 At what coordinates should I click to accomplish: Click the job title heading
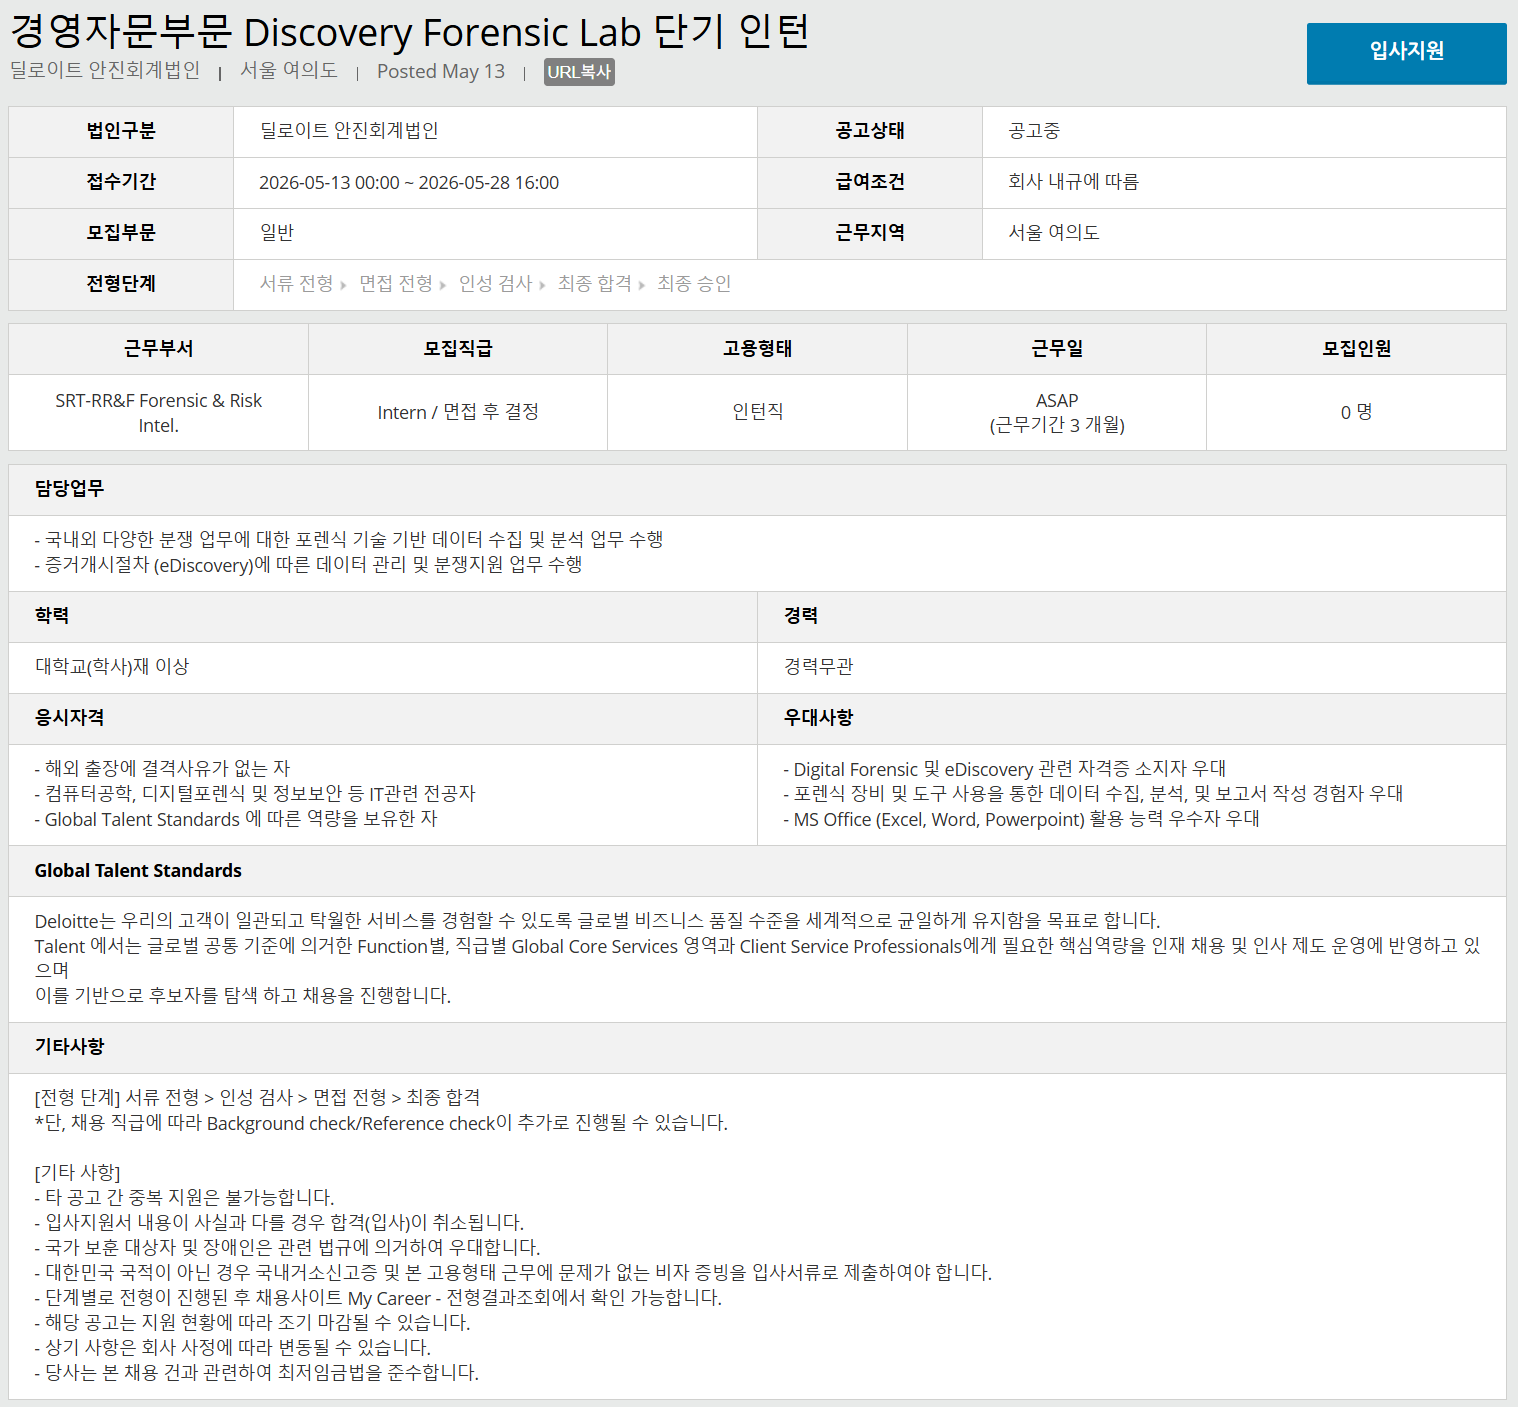410,32
